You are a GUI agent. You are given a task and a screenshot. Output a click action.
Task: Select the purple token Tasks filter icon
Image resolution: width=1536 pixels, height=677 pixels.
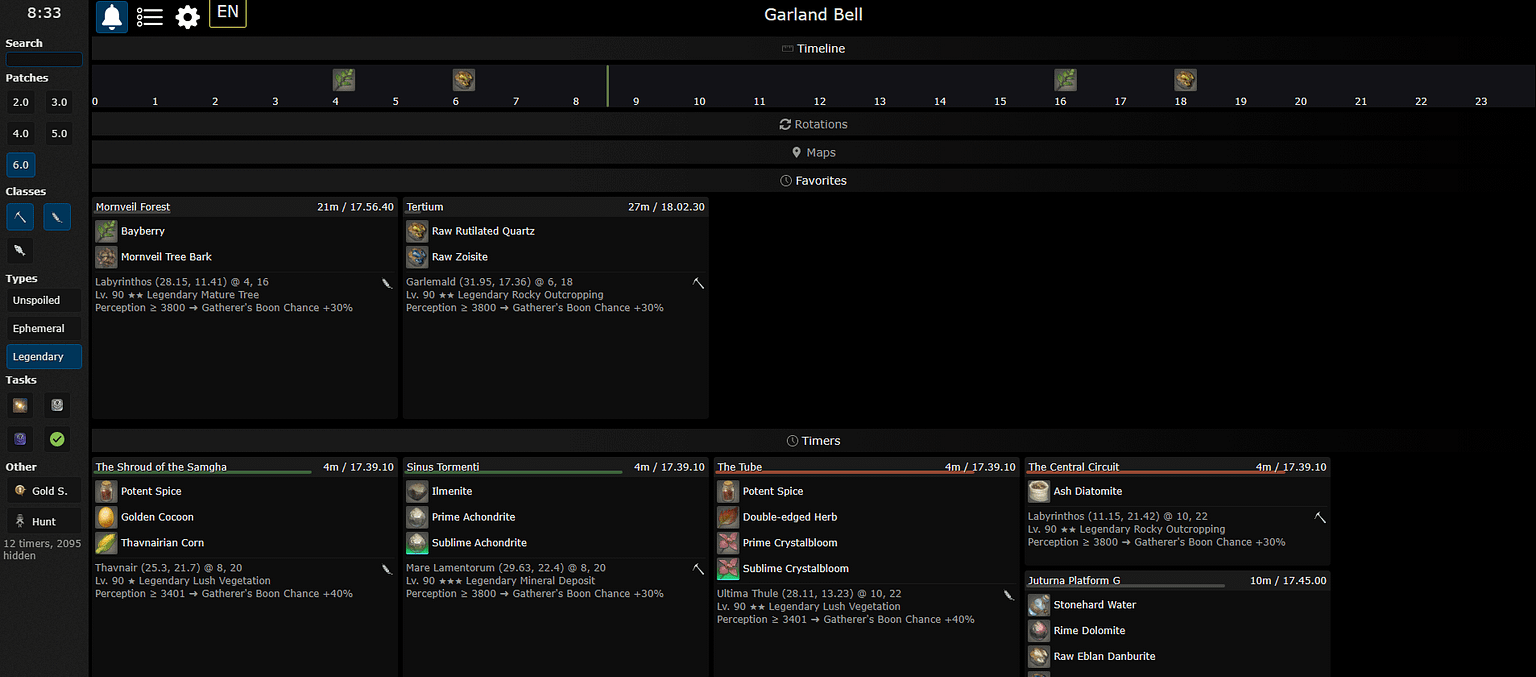coord(20,438)
